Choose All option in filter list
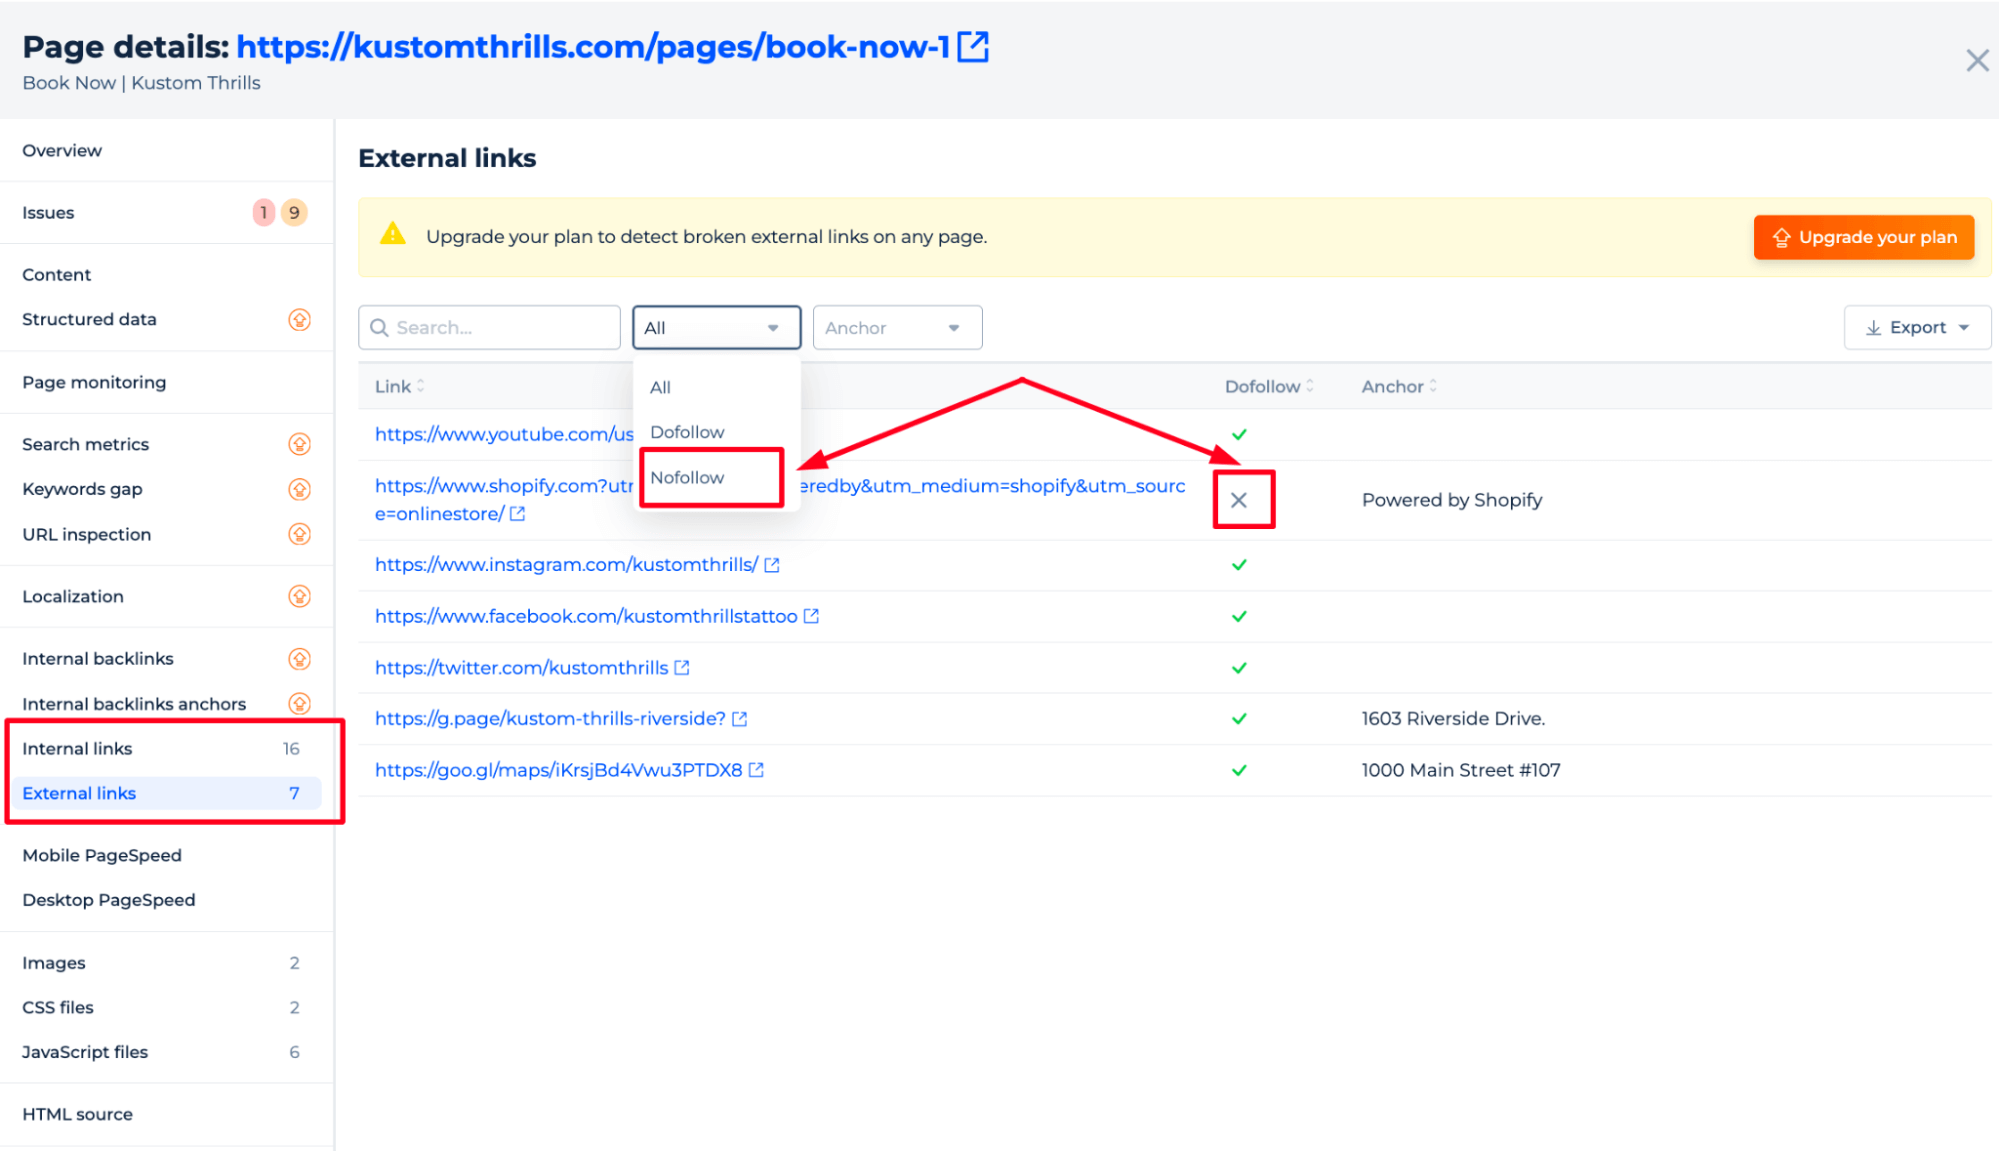Image resolution: width=1999 pixels, height=1151 pixels. [716, 387]
